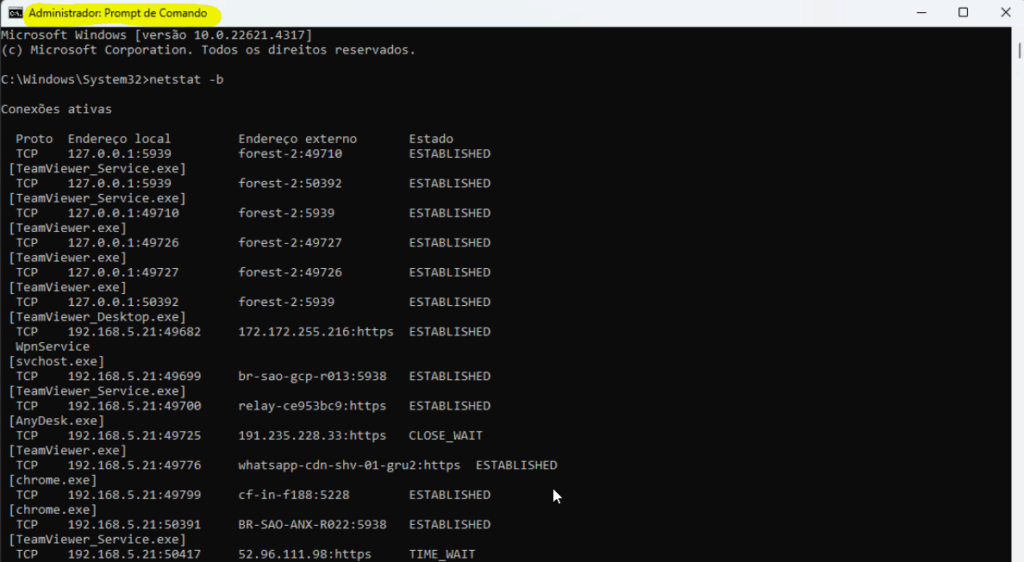
Task: Click the 'Administrador: Prompt de Comando' title text
Action: 118,13
